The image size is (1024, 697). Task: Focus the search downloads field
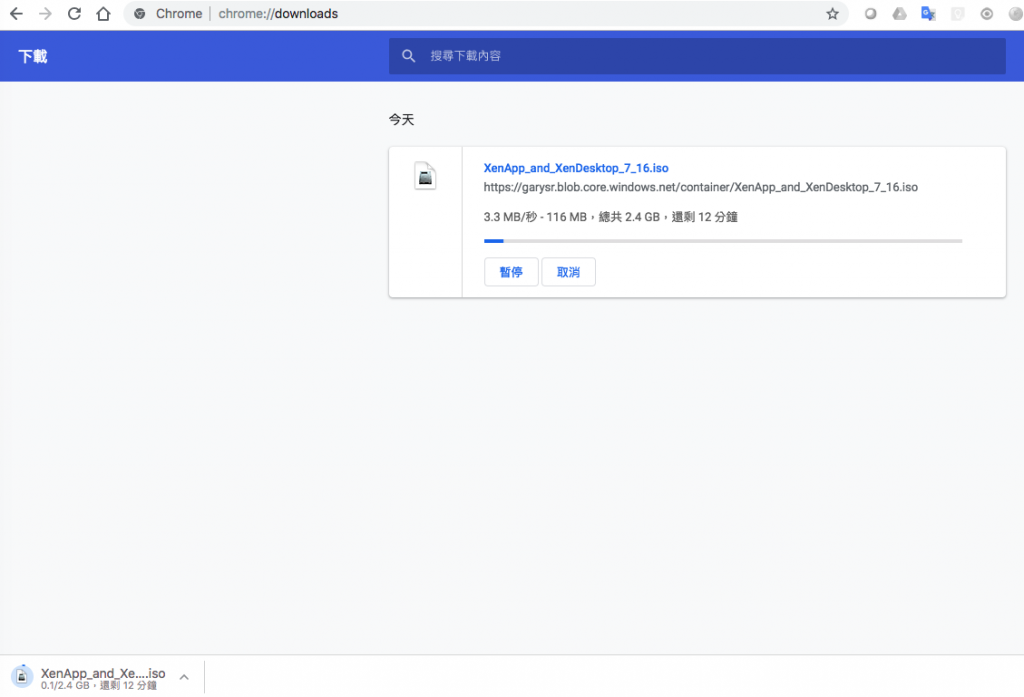point(697,56)
